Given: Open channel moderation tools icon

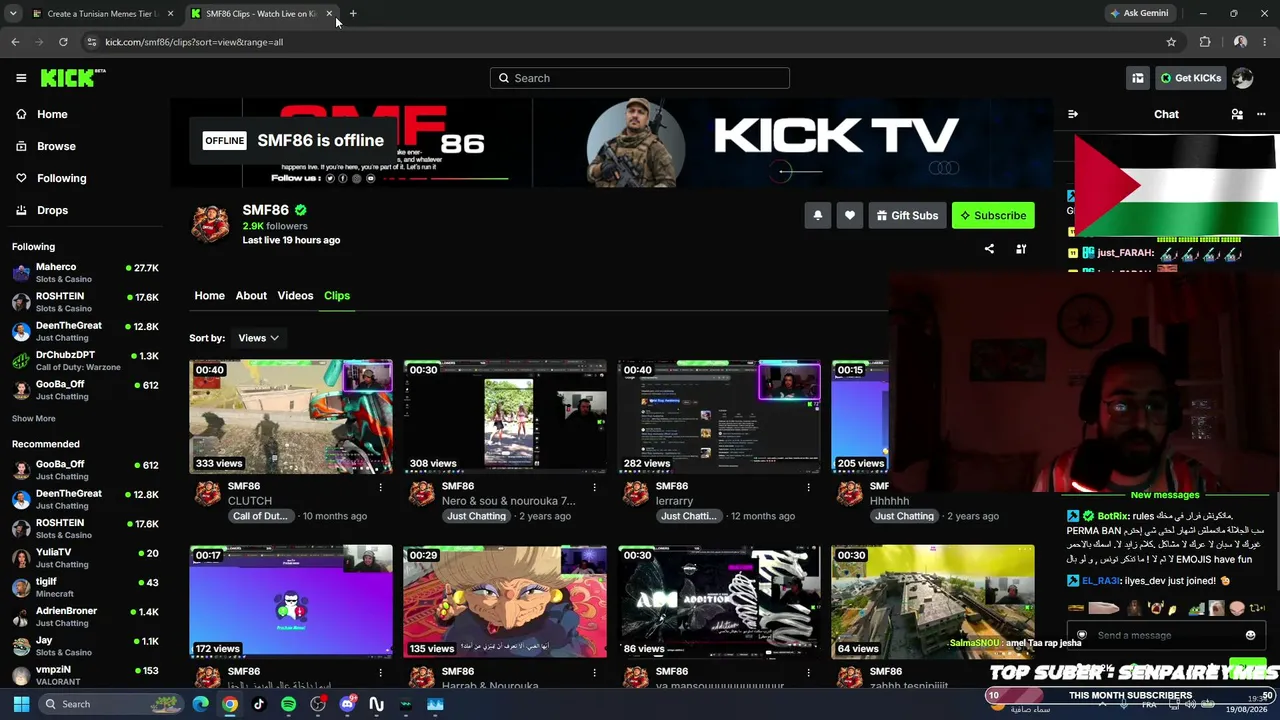Looking at the screenshot, I should coord(1021,249).
